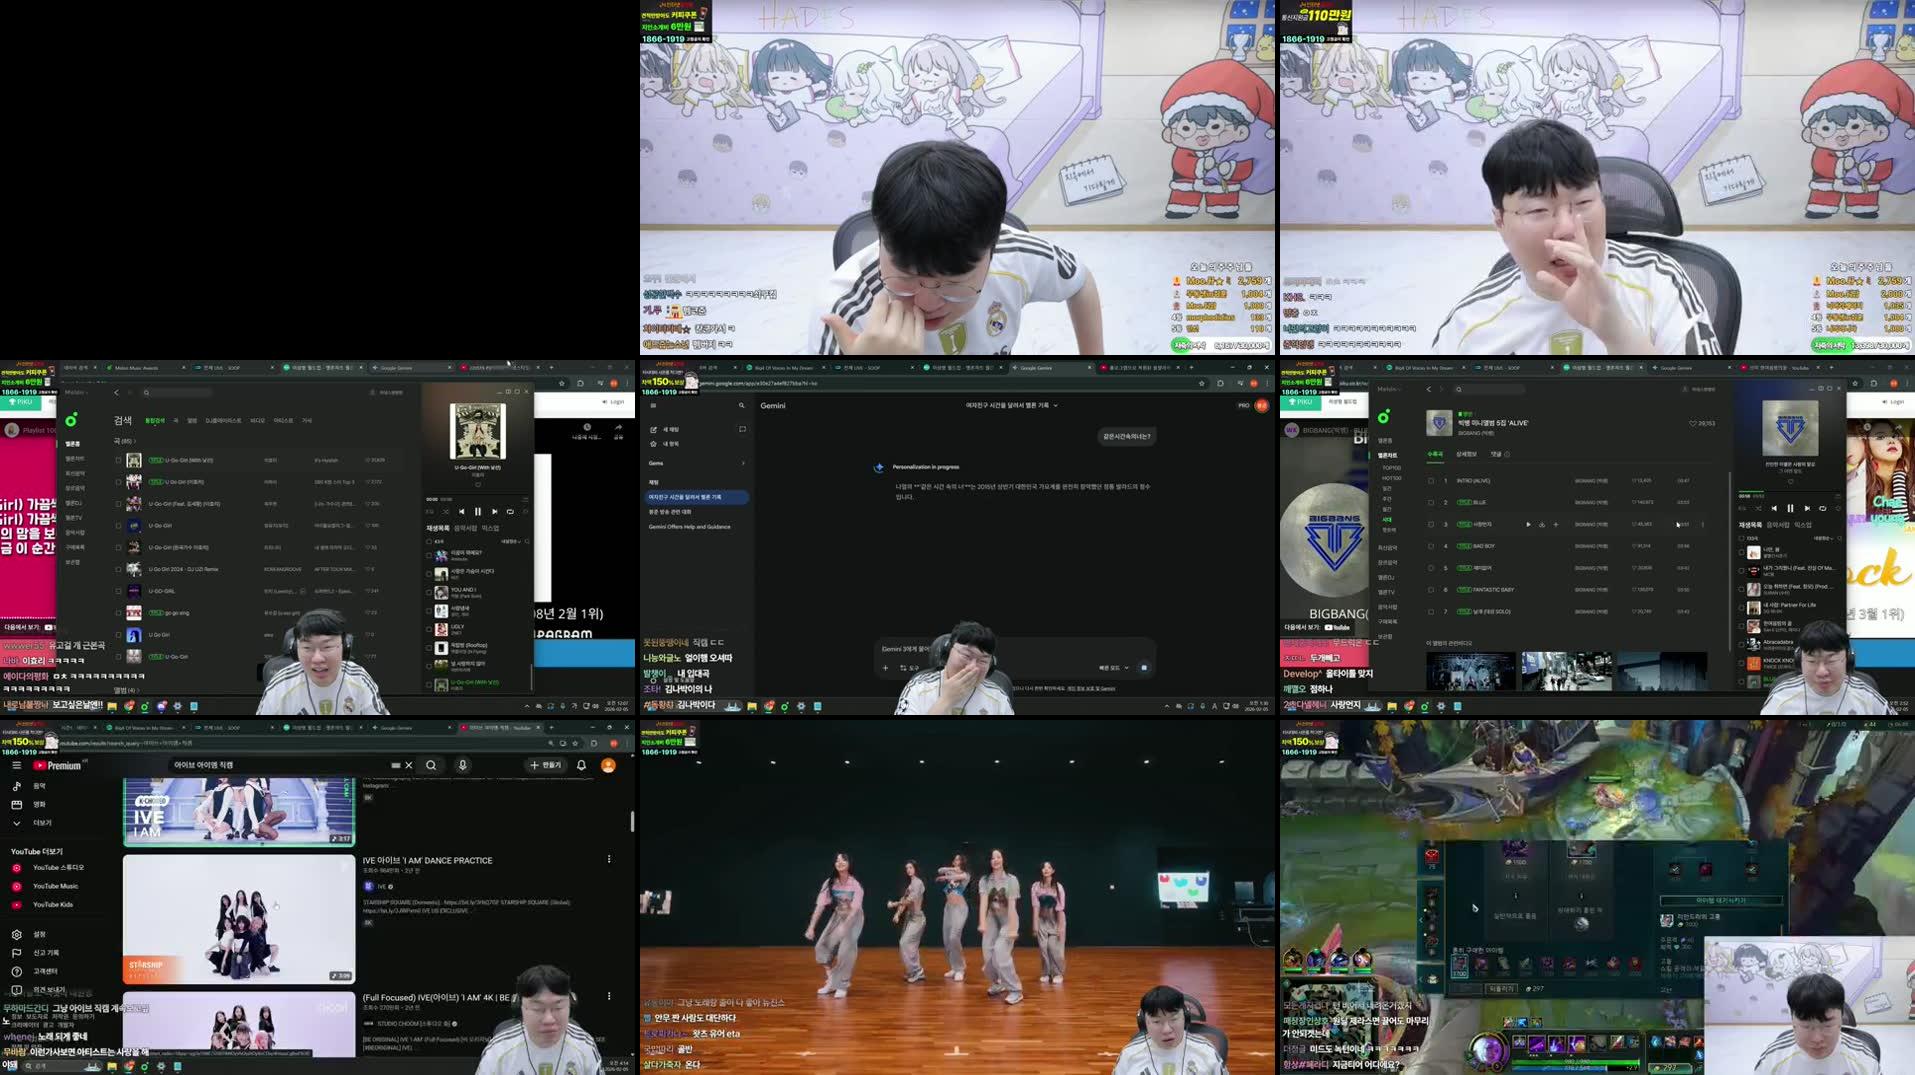This screenshot has width=1915, height=1075.
Task: Click the Login link on the Melon page
Action: click(x=617, y=402)
